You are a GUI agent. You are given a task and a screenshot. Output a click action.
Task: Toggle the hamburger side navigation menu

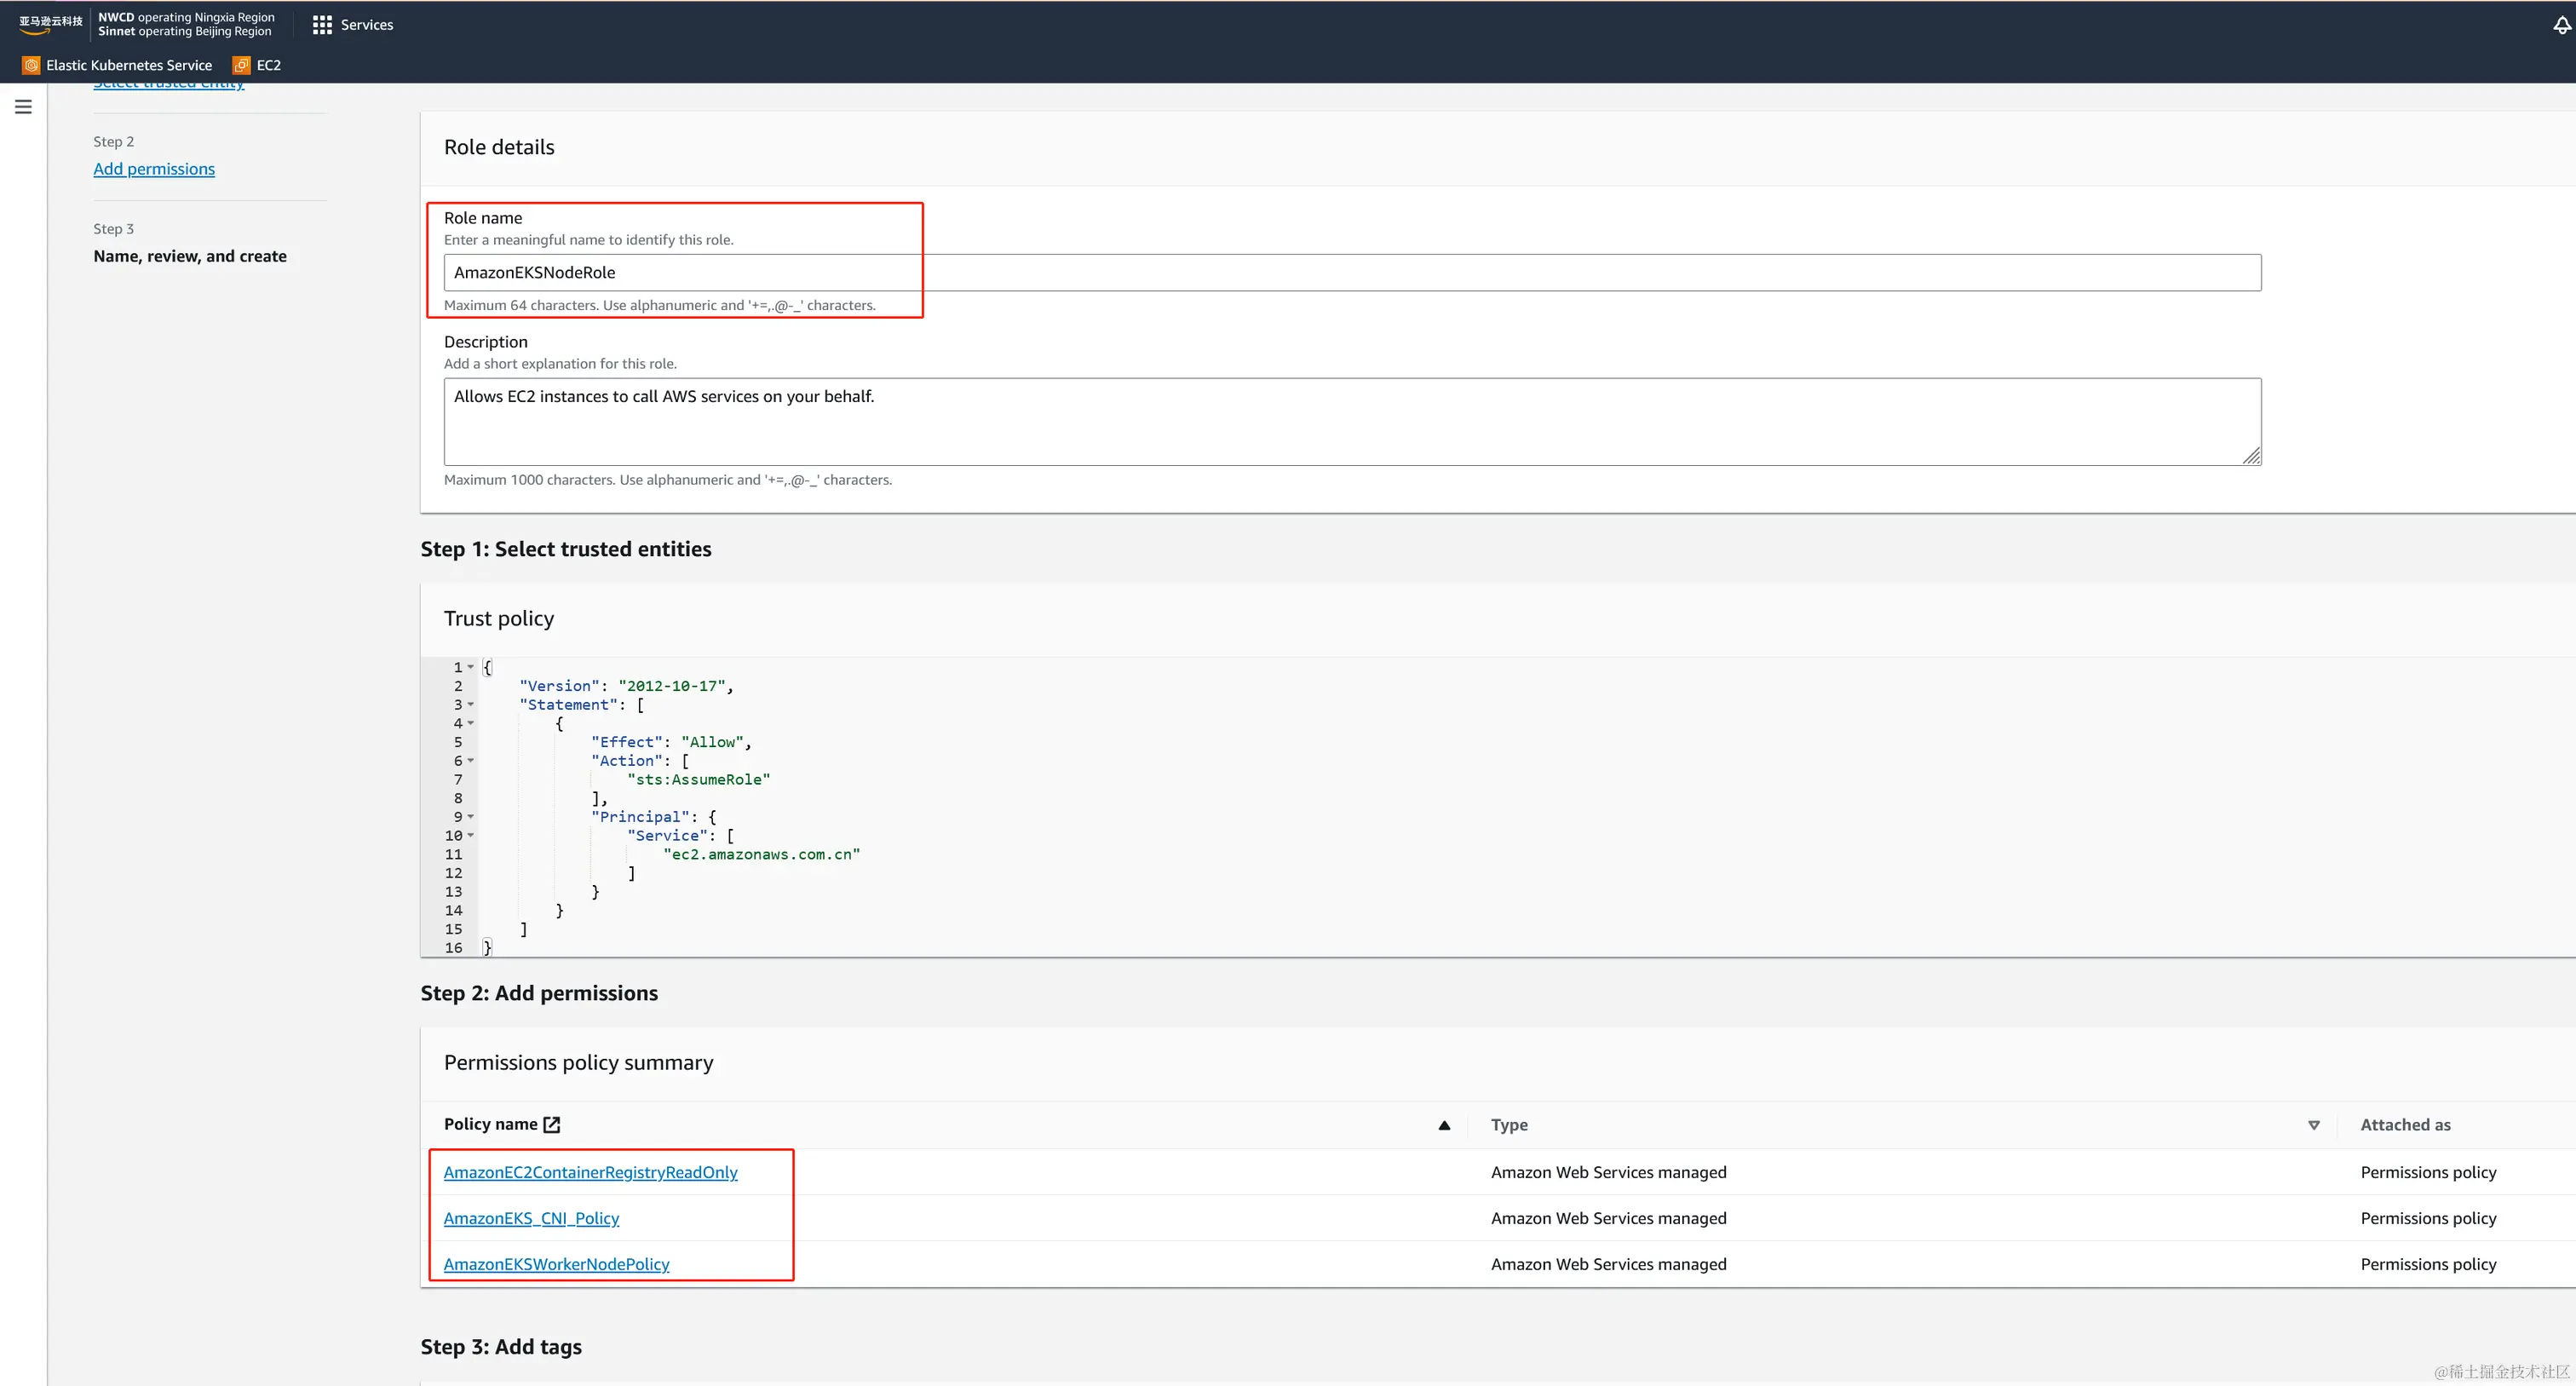point(23,107)
